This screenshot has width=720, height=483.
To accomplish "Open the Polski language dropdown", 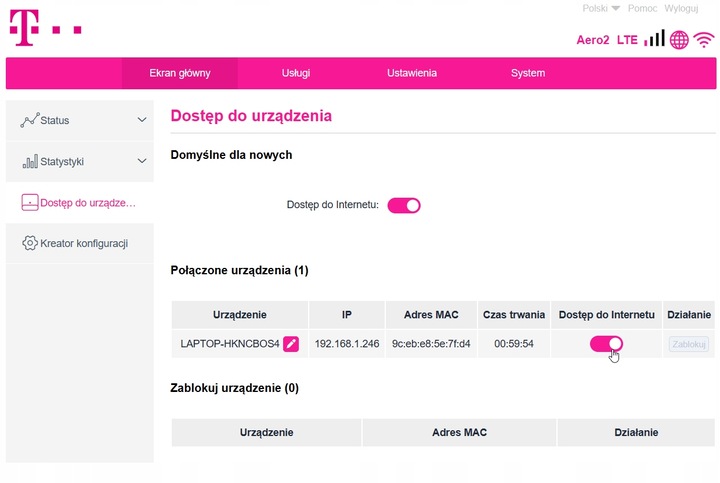I will click(x=601, y=8).
